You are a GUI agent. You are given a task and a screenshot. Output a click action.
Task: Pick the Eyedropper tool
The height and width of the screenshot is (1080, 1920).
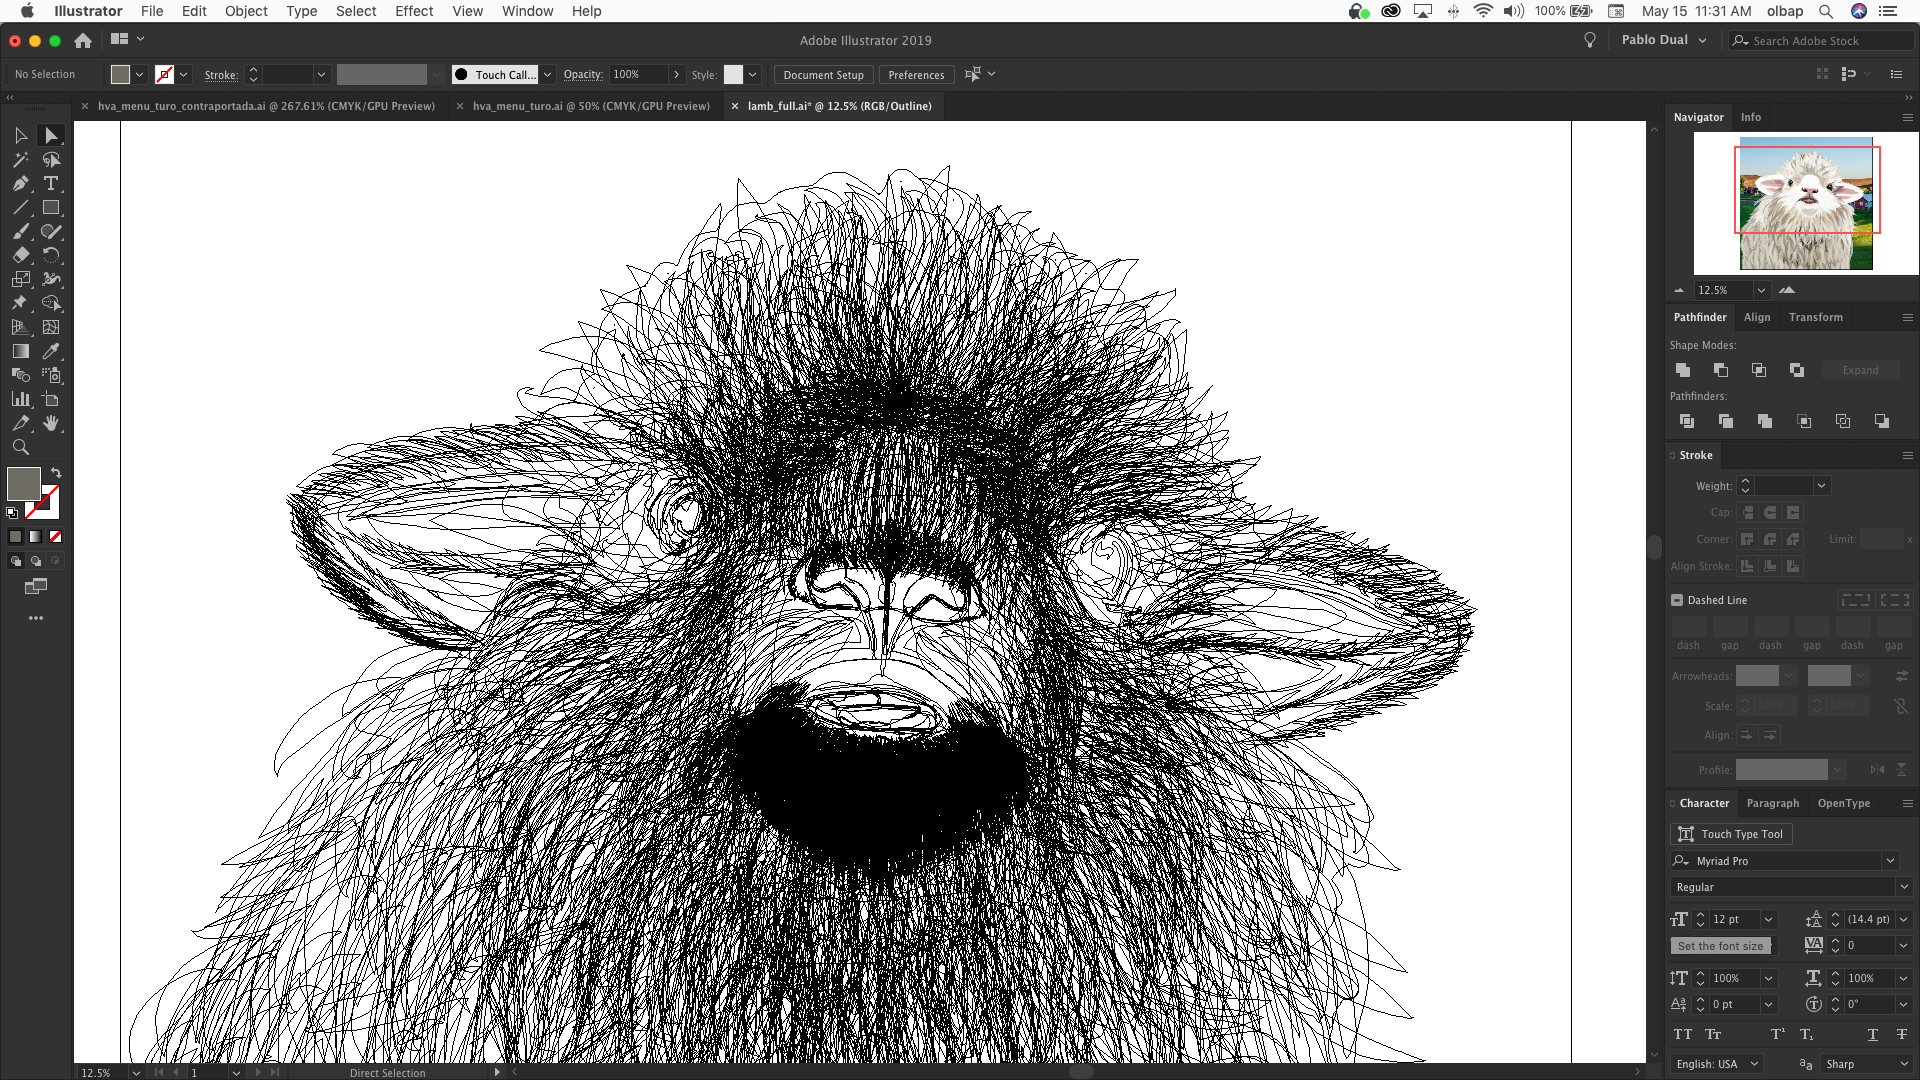click(51, 351)
